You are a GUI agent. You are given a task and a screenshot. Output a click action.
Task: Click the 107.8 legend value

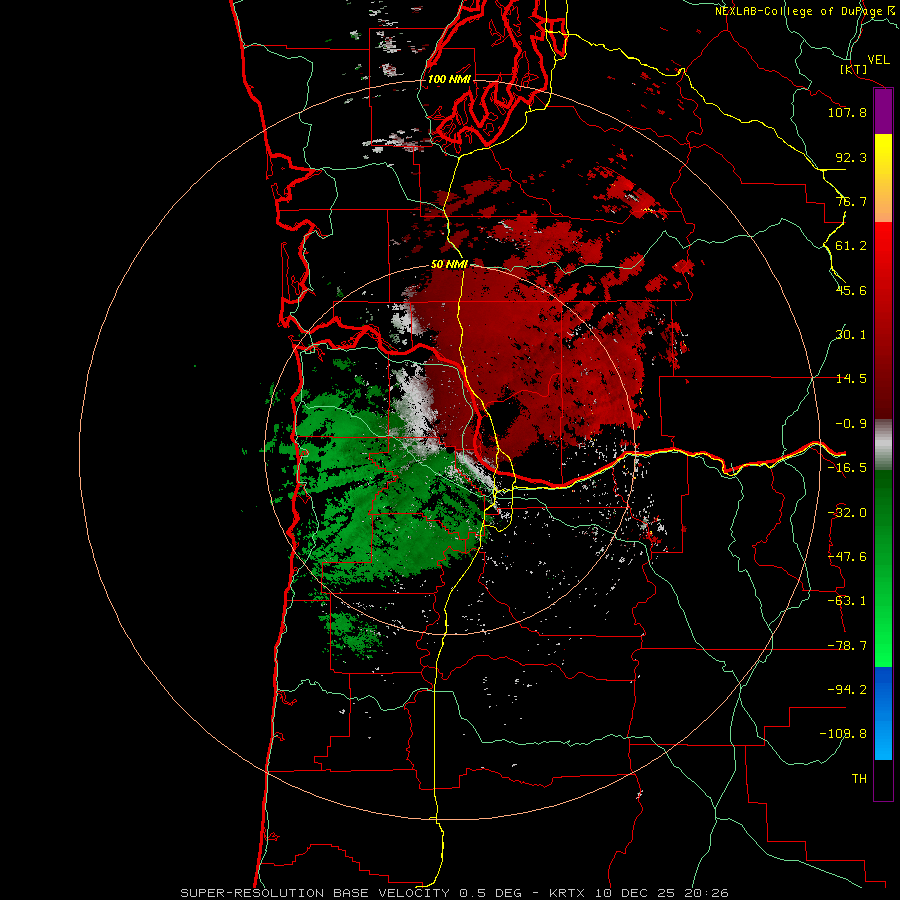coord(847,112)
